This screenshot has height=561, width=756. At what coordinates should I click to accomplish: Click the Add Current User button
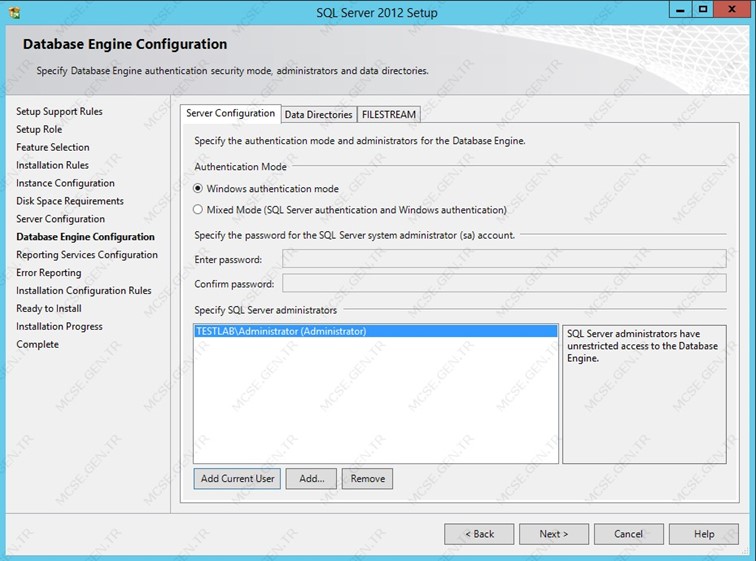tap(237, 479)
